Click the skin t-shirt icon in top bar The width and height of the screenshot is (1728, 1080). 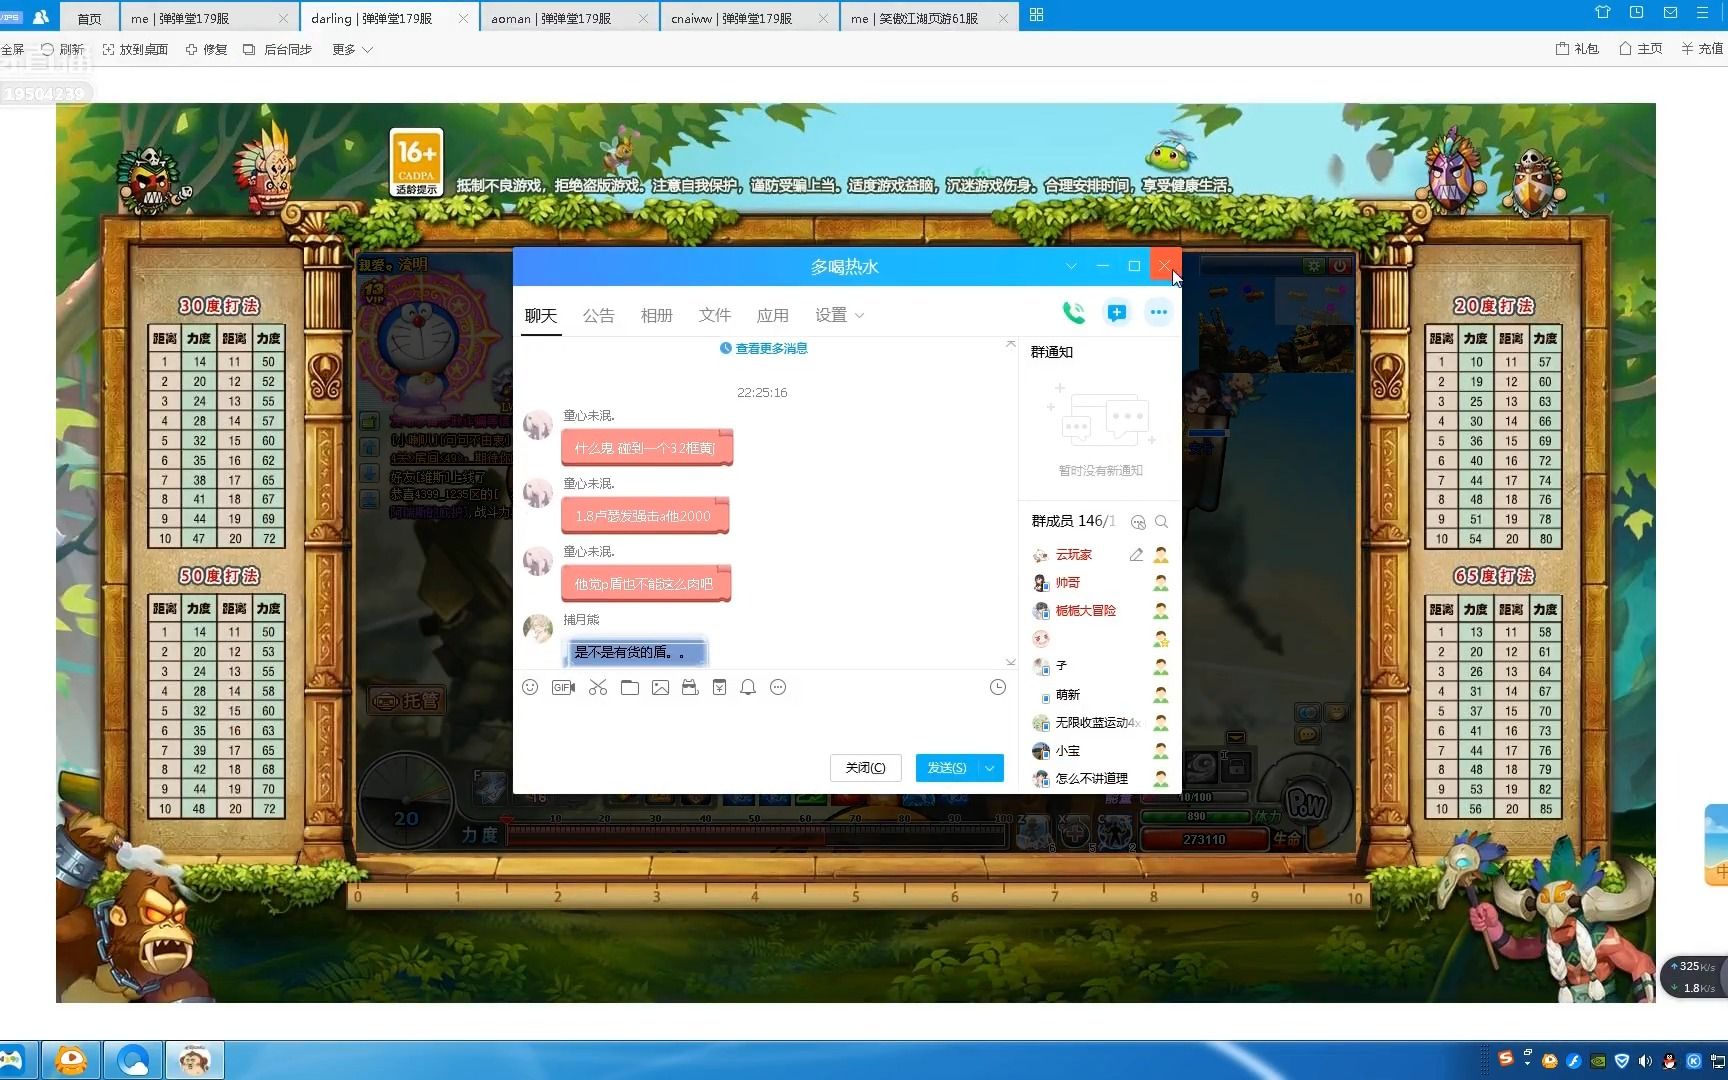[1603, 12]
